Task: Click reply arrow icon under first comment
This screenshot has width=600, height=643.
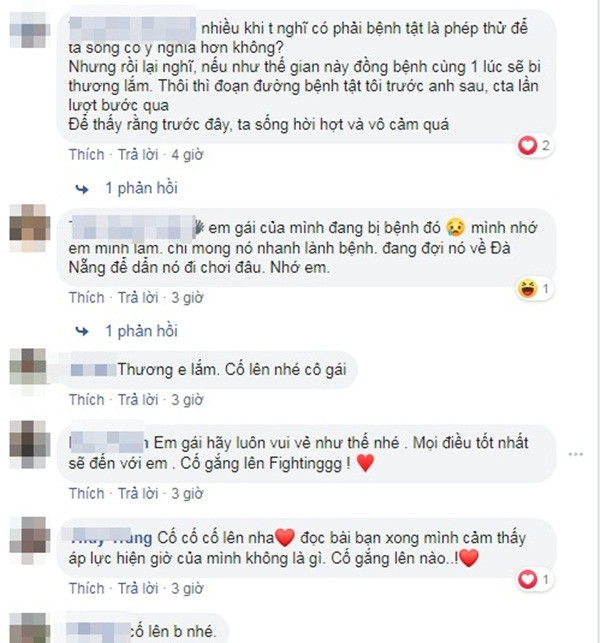Action: 82,189
